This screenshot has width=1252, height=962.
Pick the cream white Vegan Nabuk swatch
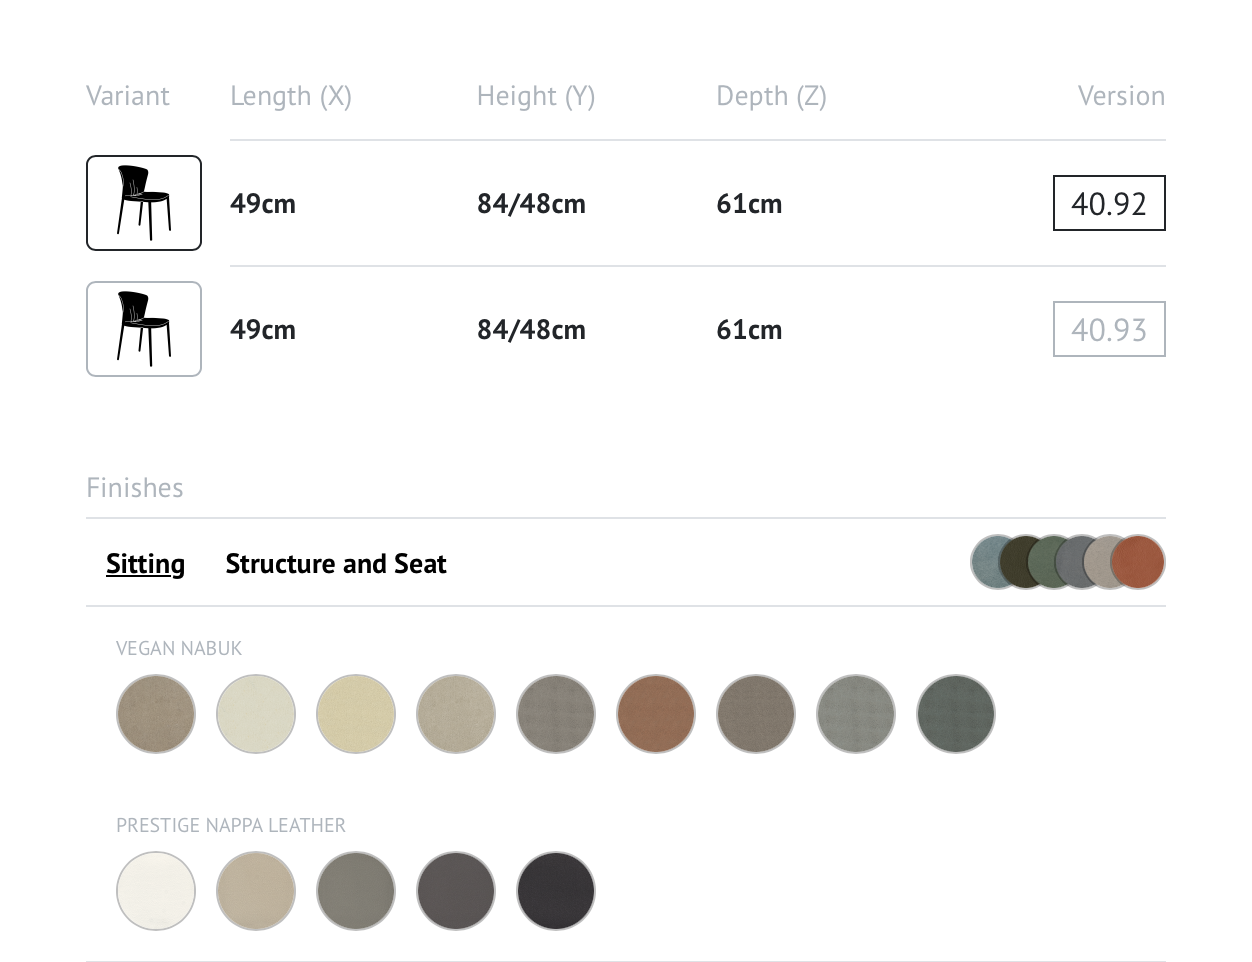pos(256,714)
